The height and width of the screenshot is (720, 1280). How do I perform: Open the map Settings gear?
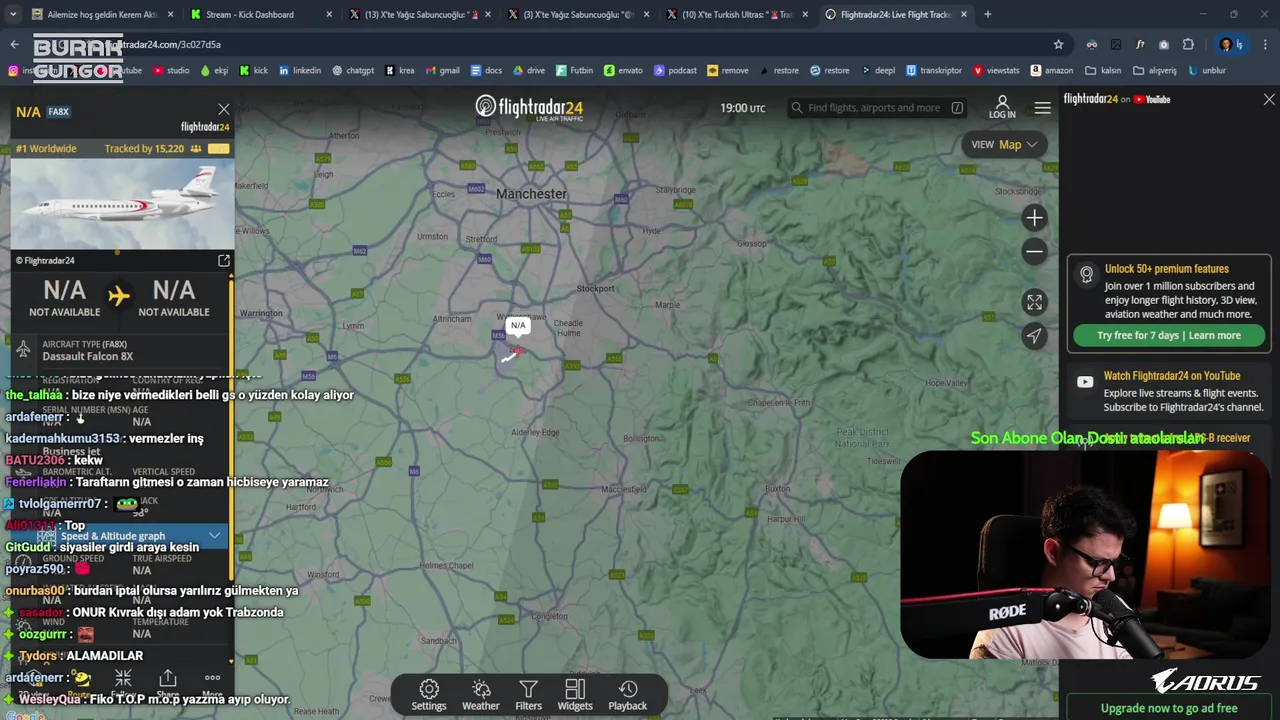click(429, 695)
